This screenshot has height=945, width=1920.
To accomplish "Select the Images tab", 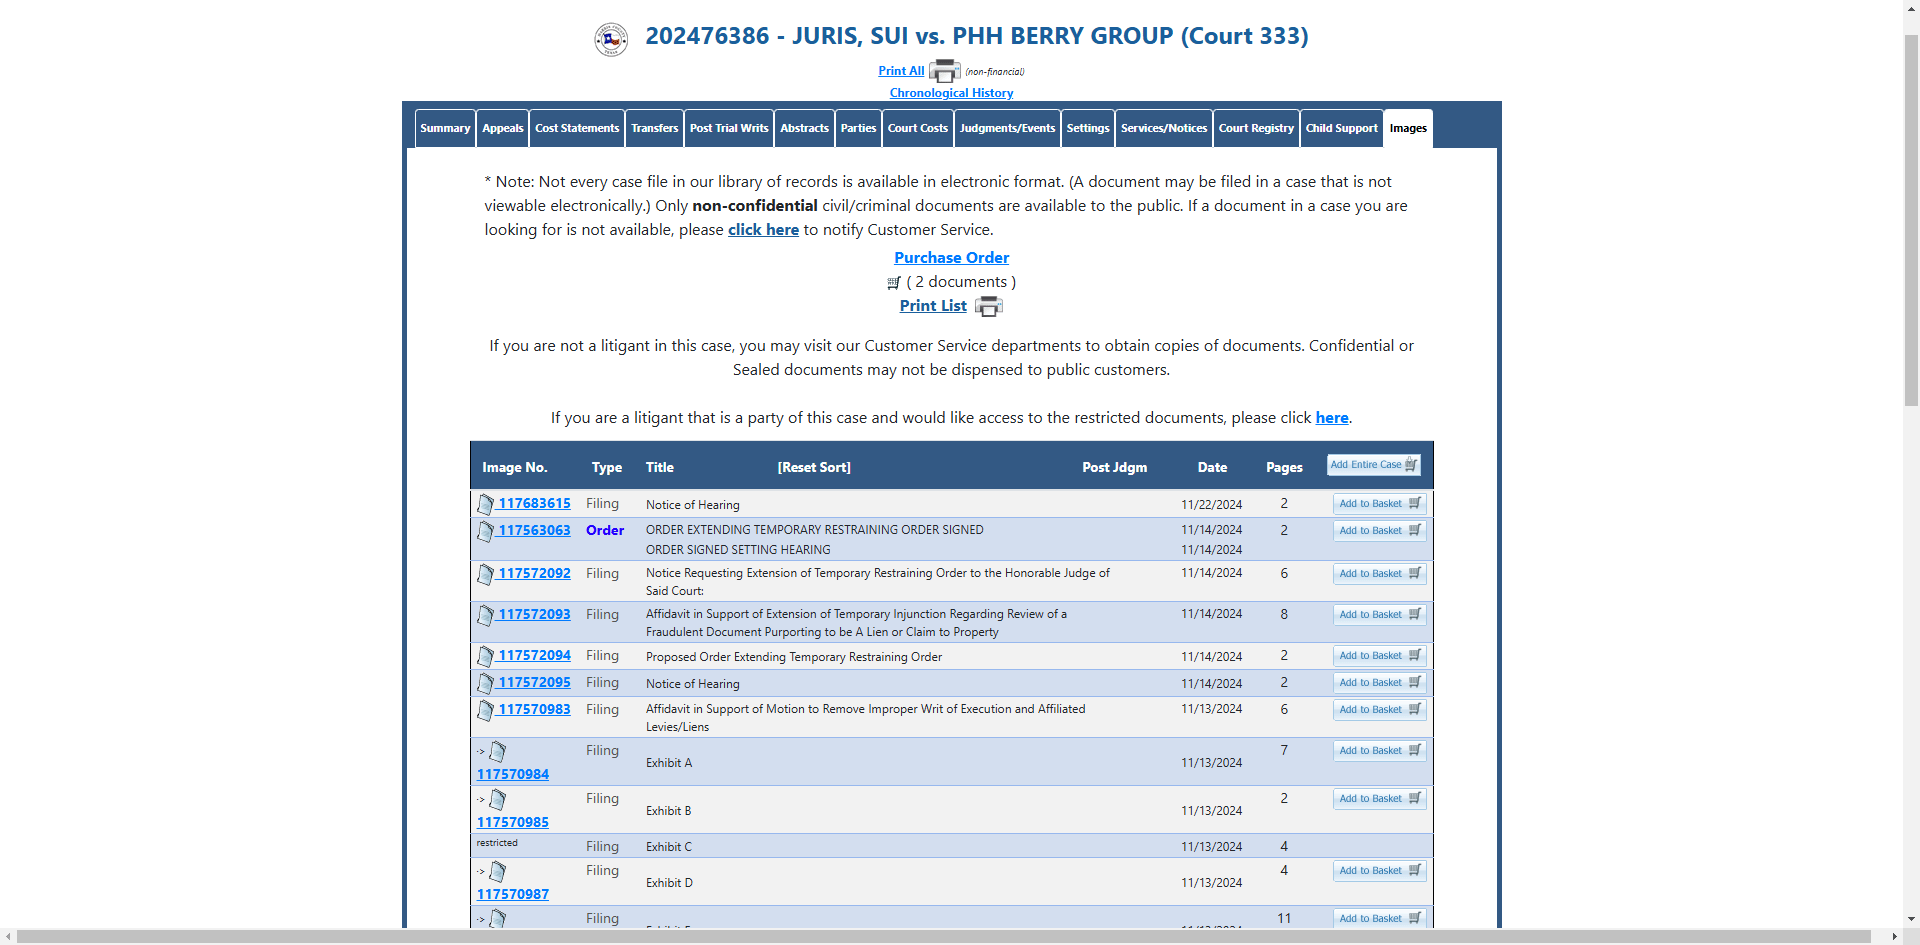I will [x=1408, y=128].
